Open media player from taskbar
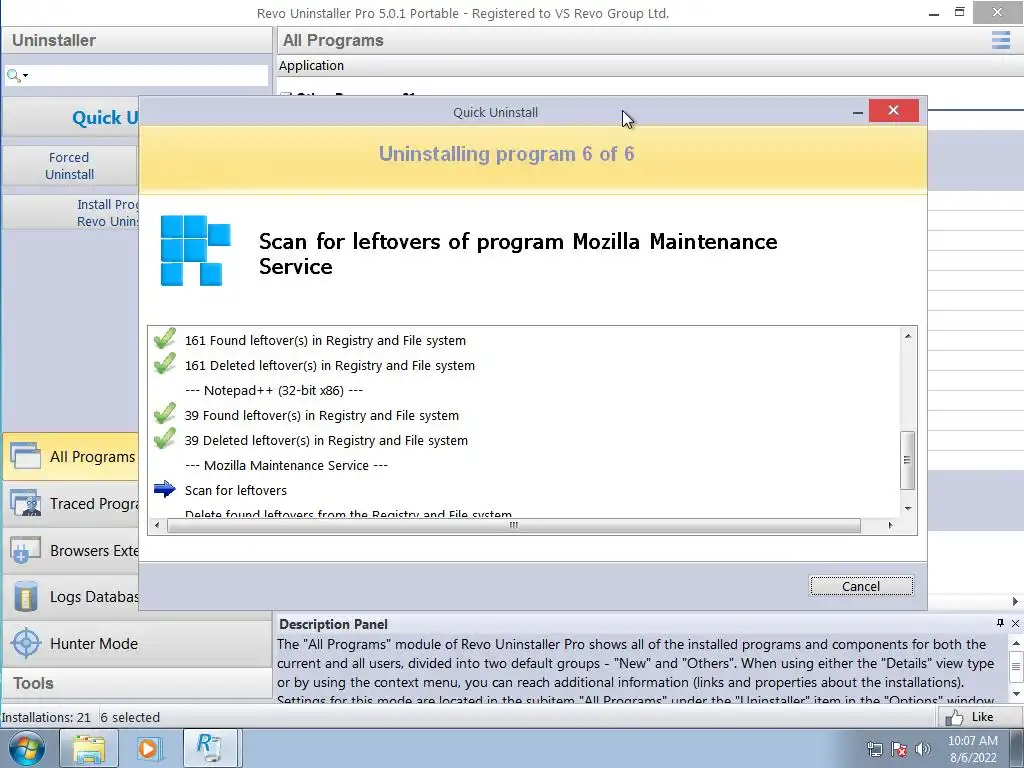 click(x=149, y=748)
